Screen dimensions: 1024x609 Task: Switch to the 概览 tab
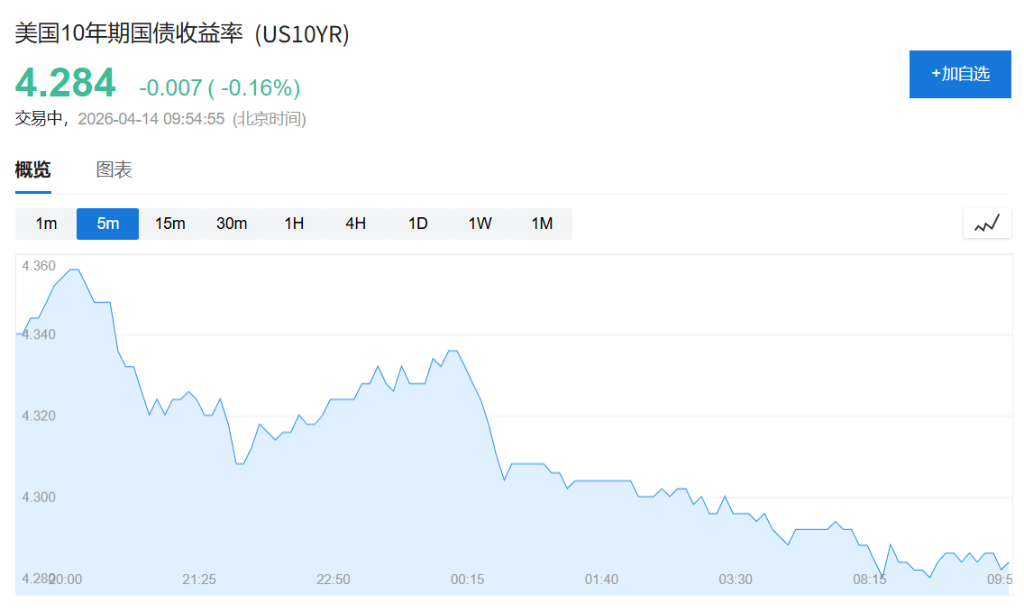click(33, 170)
